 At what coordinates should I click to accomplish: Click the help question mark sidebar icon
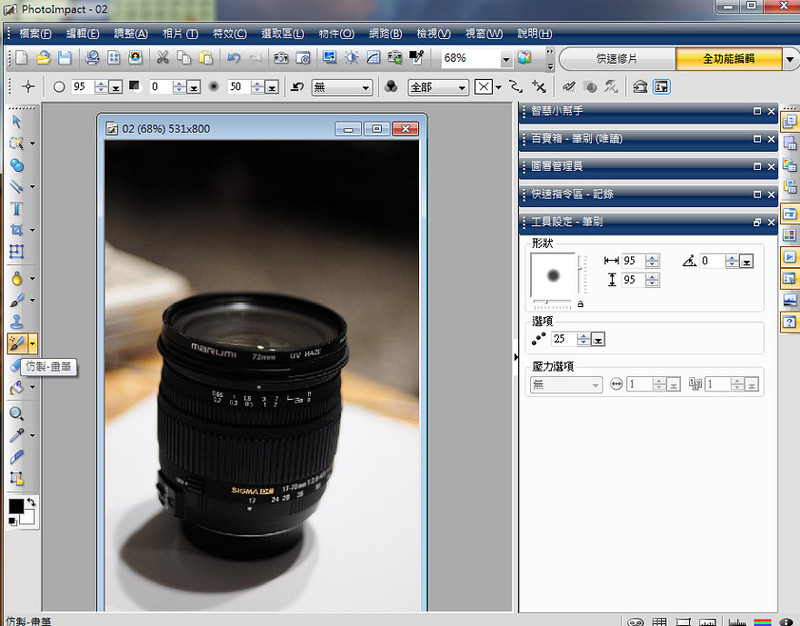click(789, 322)
